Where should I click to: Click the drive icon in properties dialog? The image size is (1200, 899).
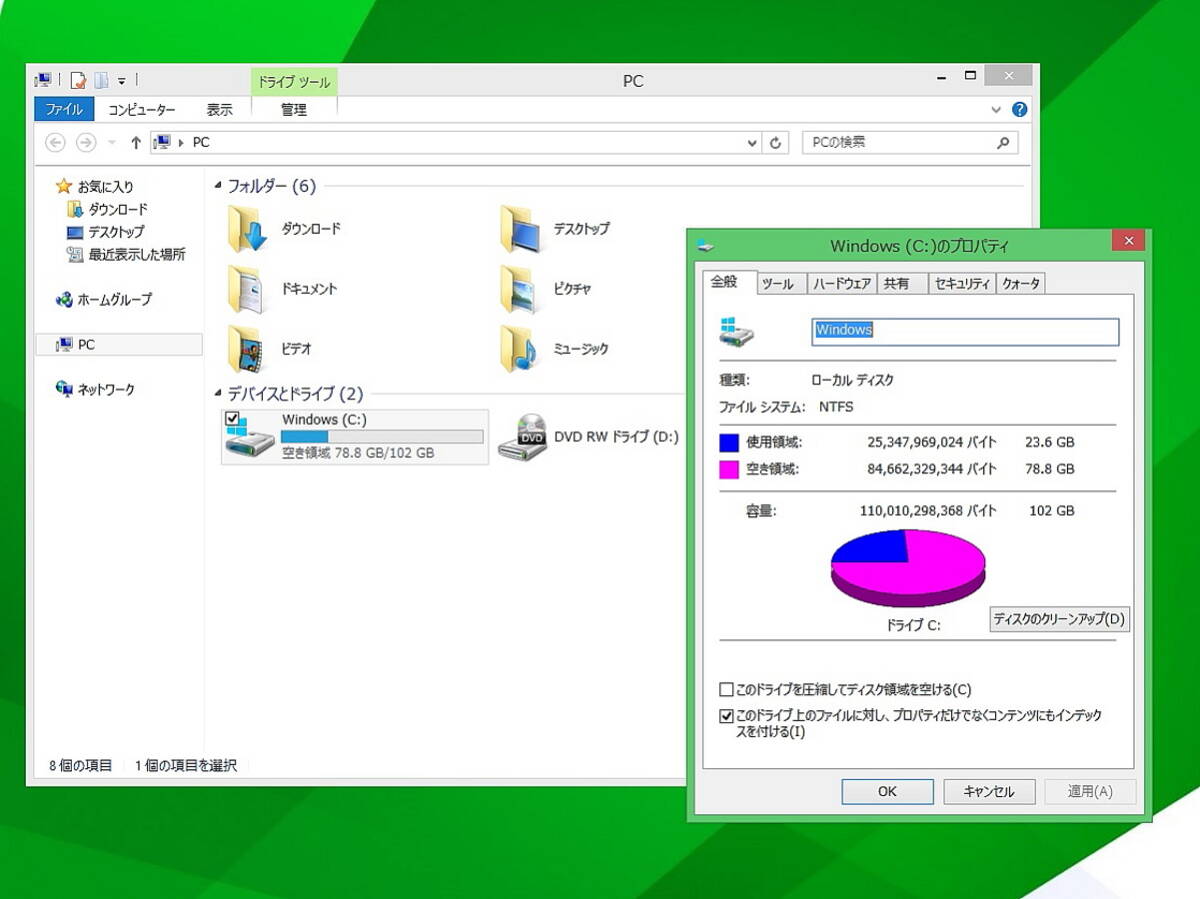736,332
